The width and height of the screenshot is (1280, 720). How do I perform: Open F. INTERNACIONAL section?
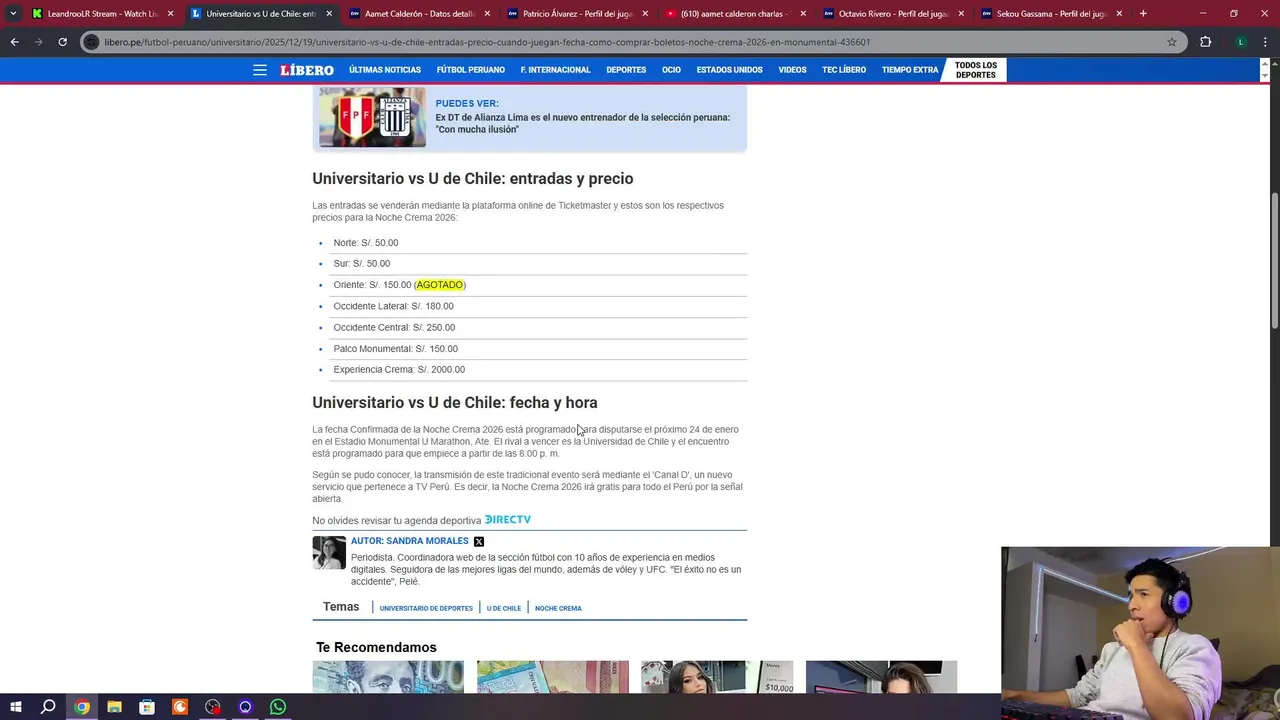coord(555,70)
